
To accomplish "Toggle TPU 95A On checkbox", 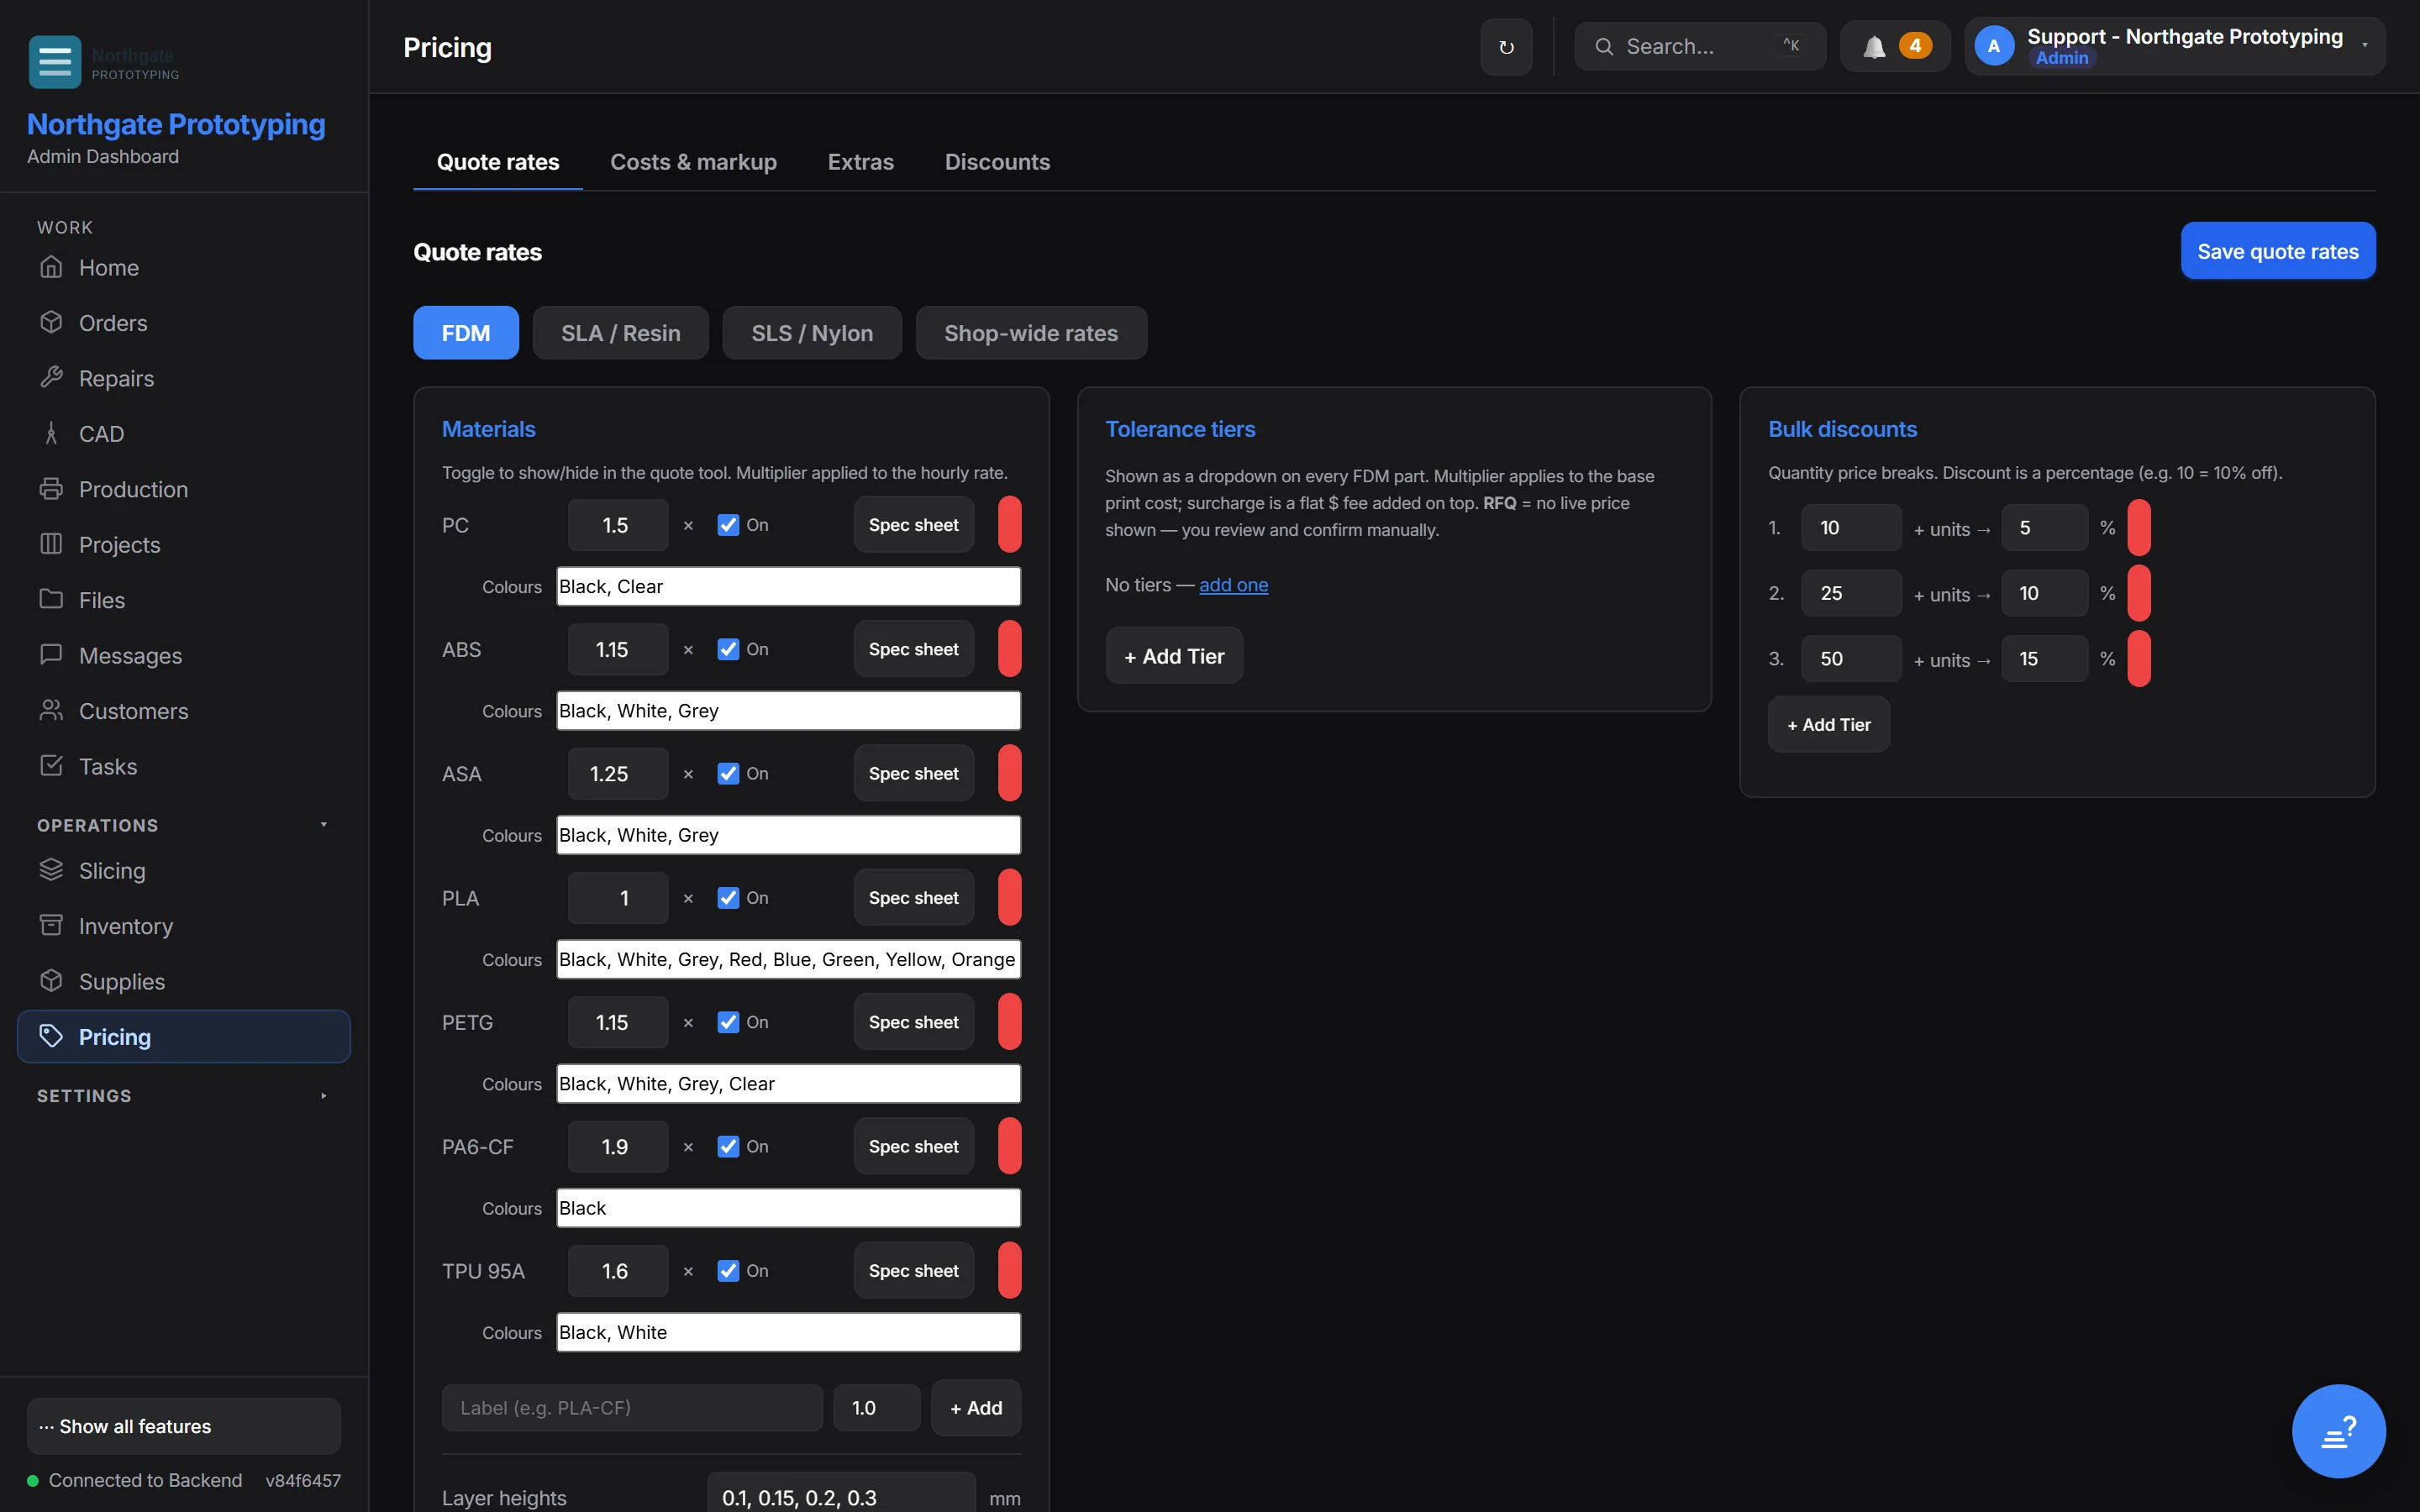I will coord(728,1271).
